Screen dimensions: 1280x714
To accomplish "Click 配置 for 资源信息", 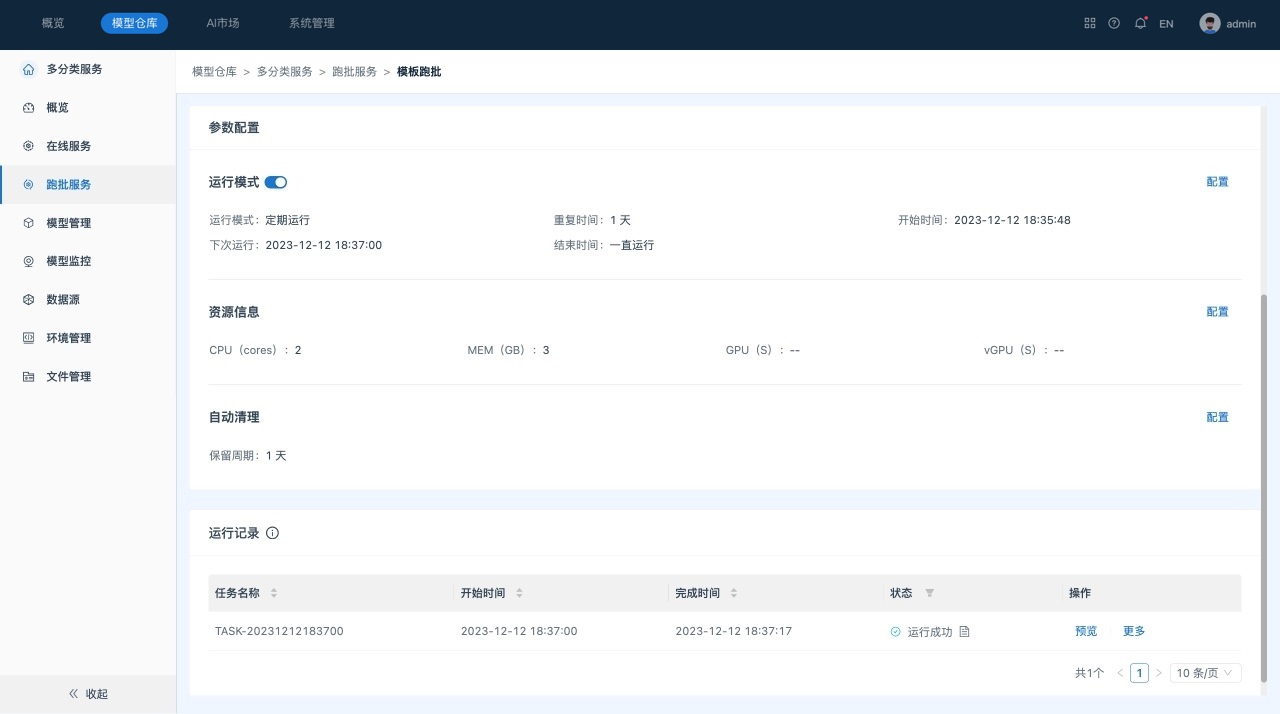I will point(1217,312).
